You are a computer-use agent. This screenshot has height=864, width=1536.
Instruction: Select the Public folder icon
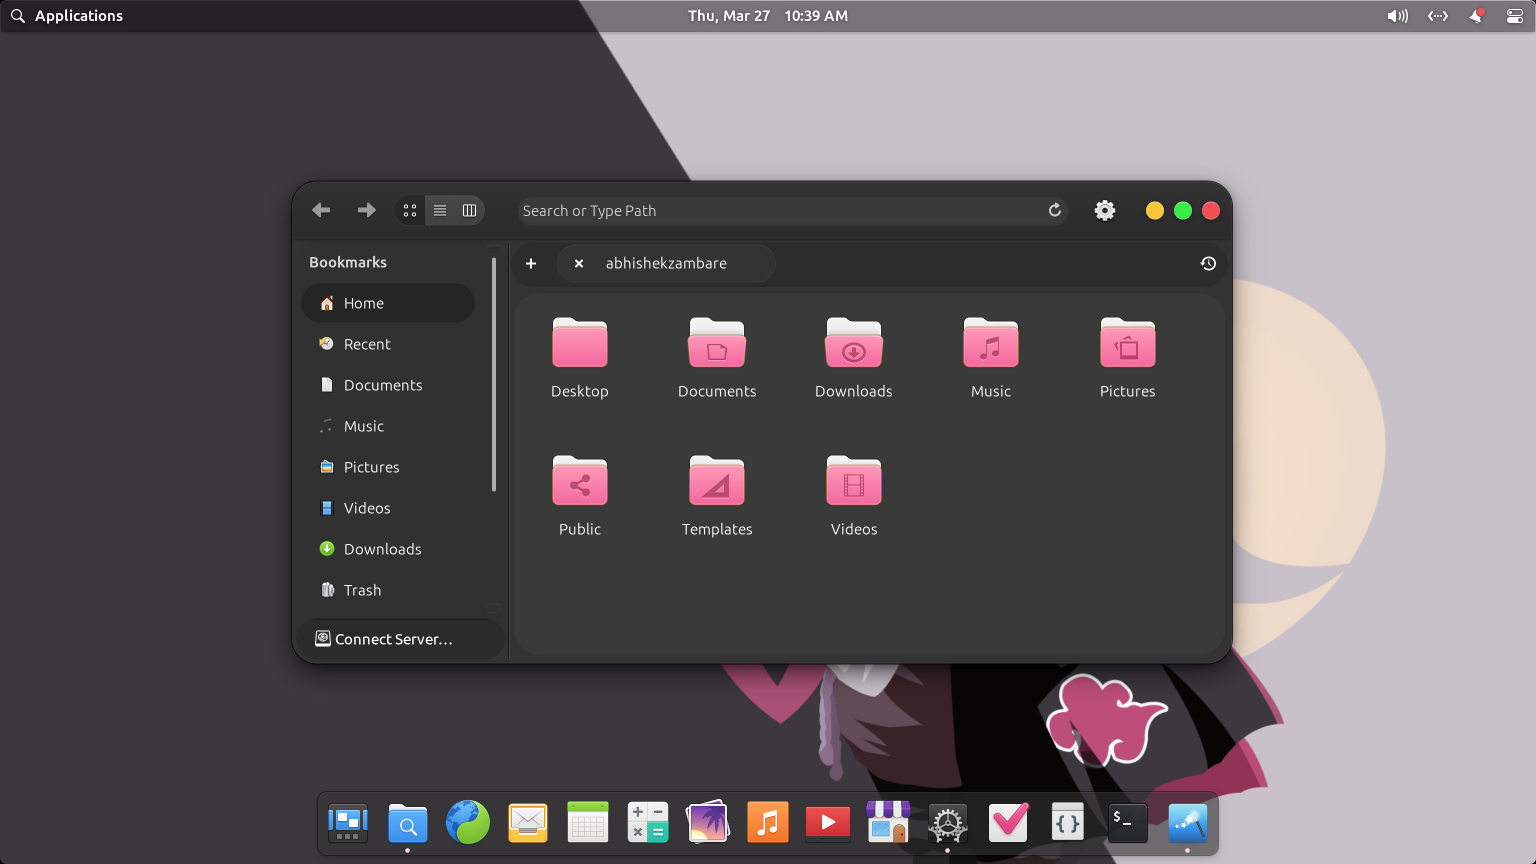pos(580,482)
